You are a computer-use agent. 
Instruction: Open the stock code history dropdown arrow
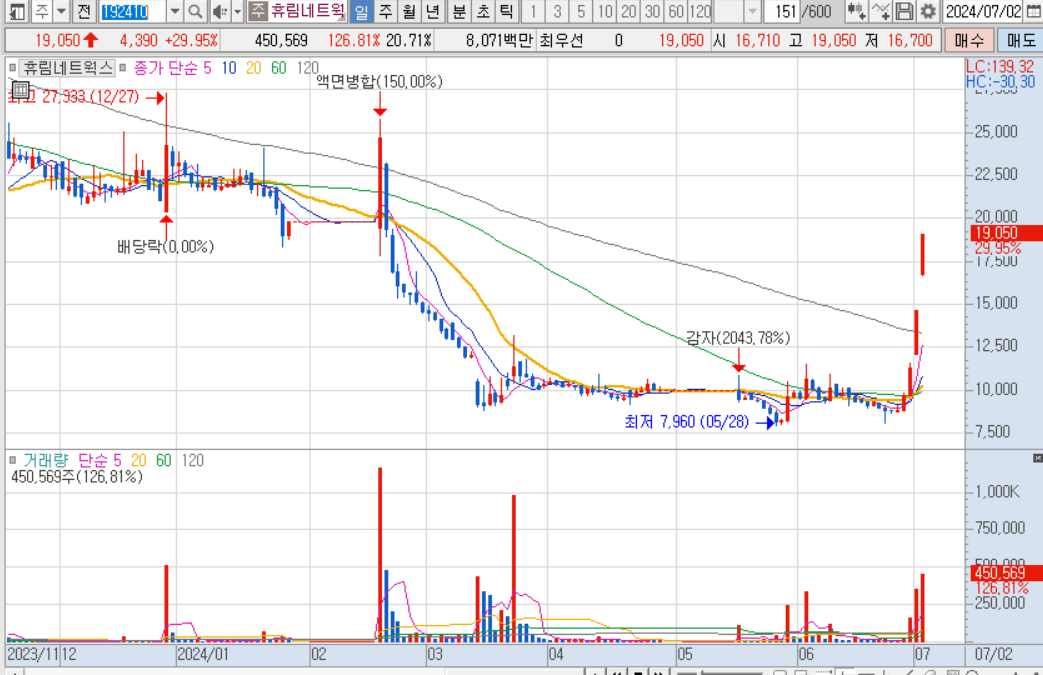(x=175, y=11)
